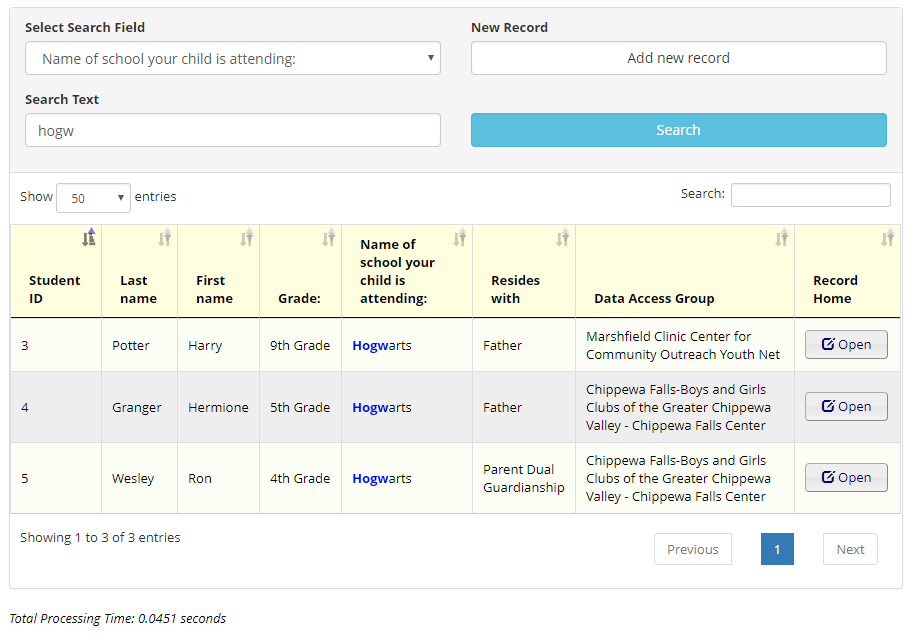This screenshot has height=640, width=915.
Task: Click Parent Dual Guardianship cell
Action: 523,478
